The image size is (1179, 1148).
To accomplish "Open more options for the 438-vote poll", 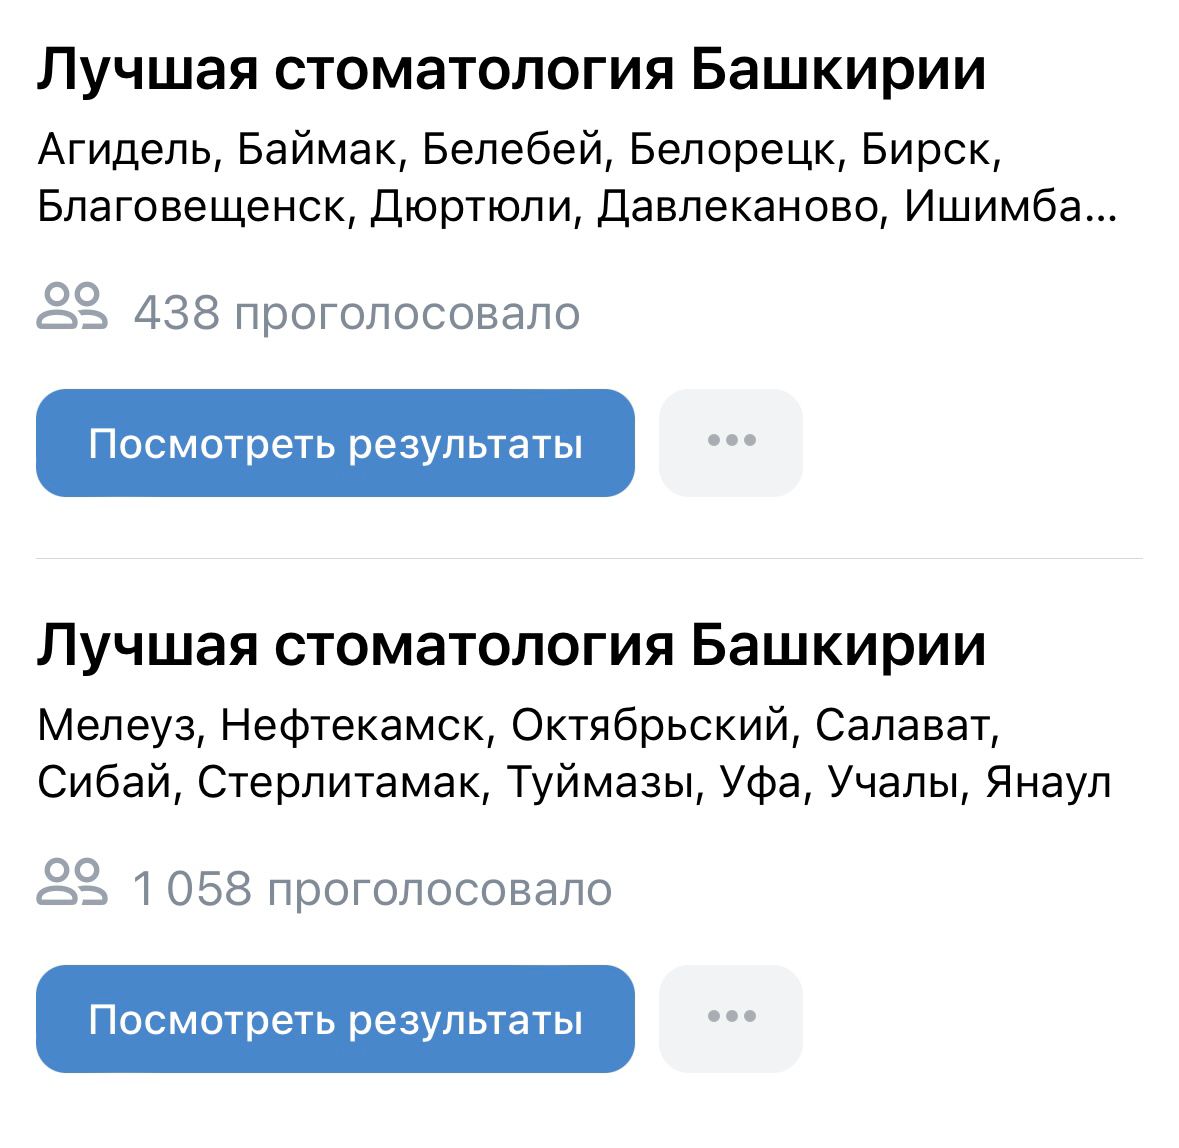I will pos(731,443).
